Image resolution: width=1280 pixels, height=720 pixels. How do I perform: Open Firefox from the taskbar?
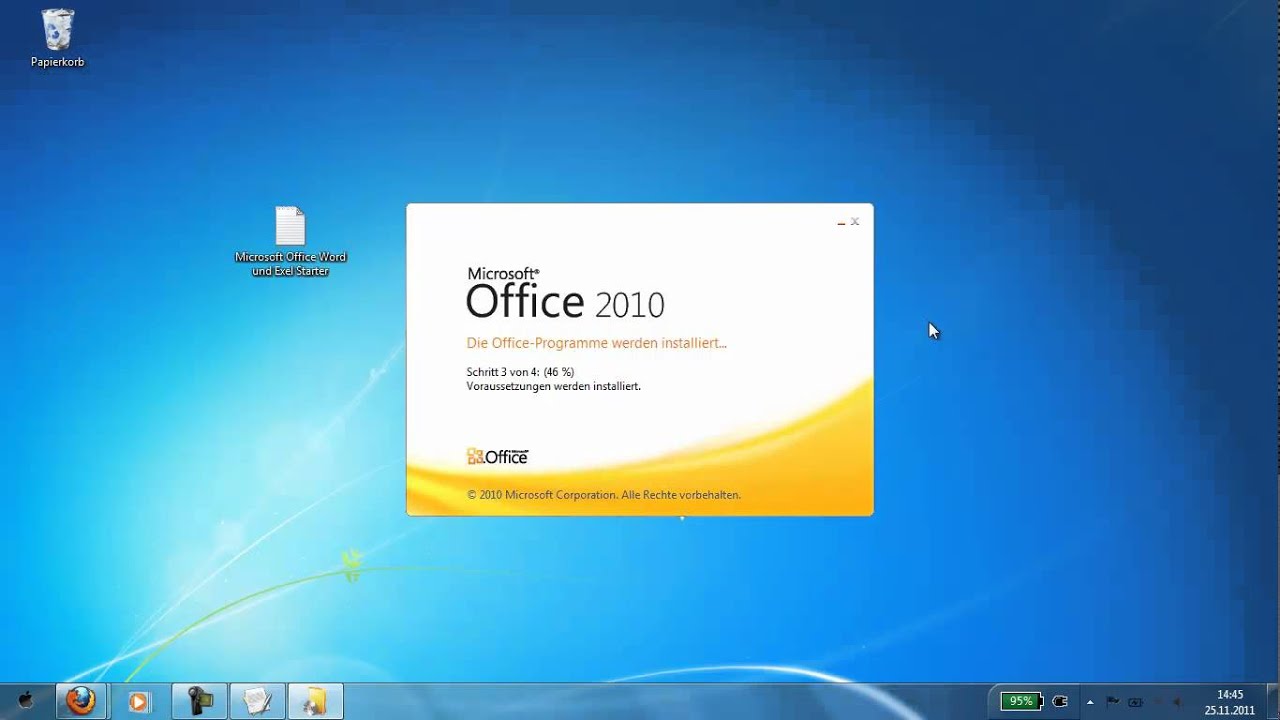tap(81, 701)
